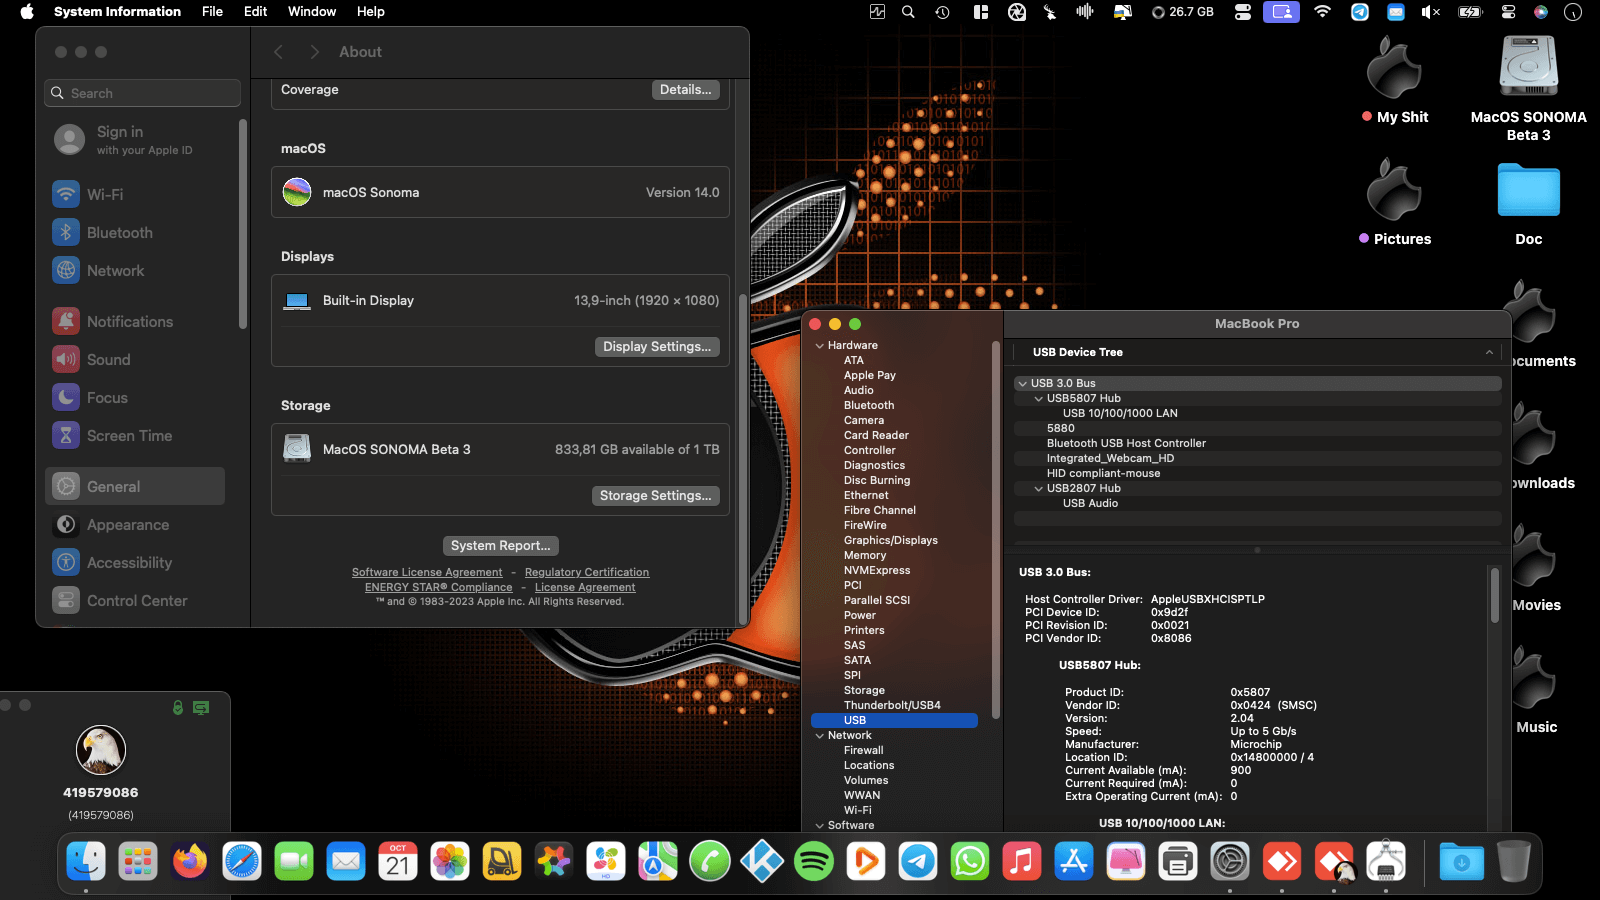Open WhatsApp in the Dock

pos(970,861)
